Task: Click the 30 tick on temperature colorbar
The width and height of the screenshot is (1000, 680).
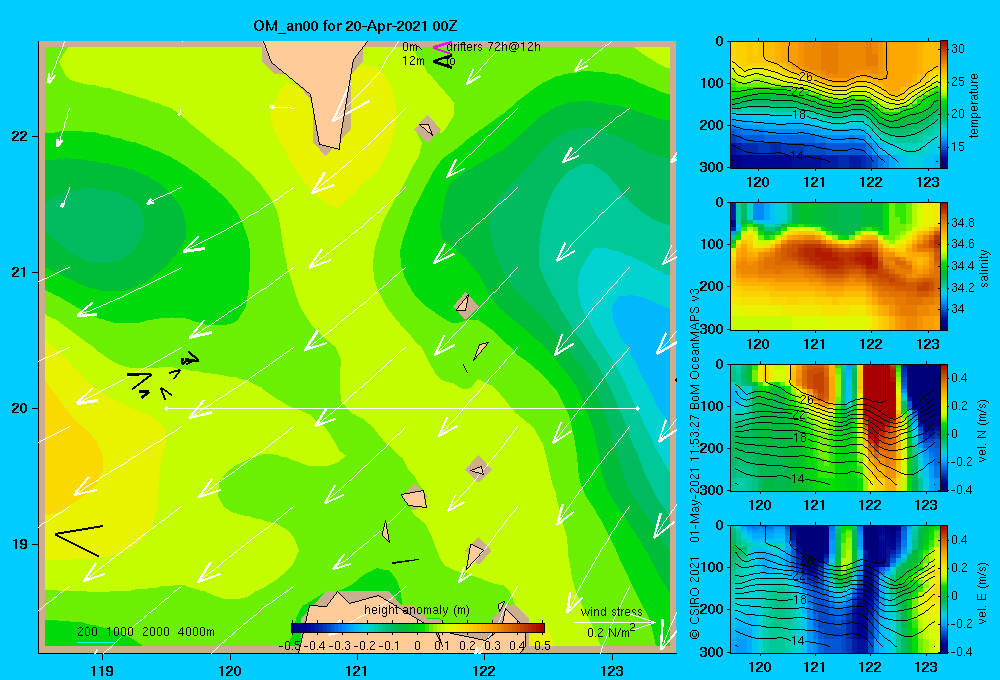Action: (x=958, y=48)
